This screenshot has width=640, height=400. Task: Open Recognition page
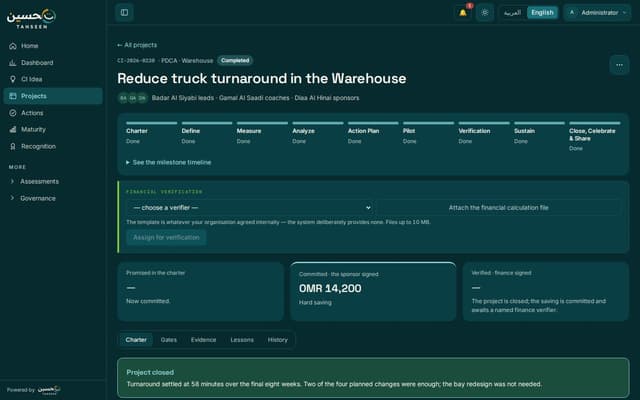[53, 146]
